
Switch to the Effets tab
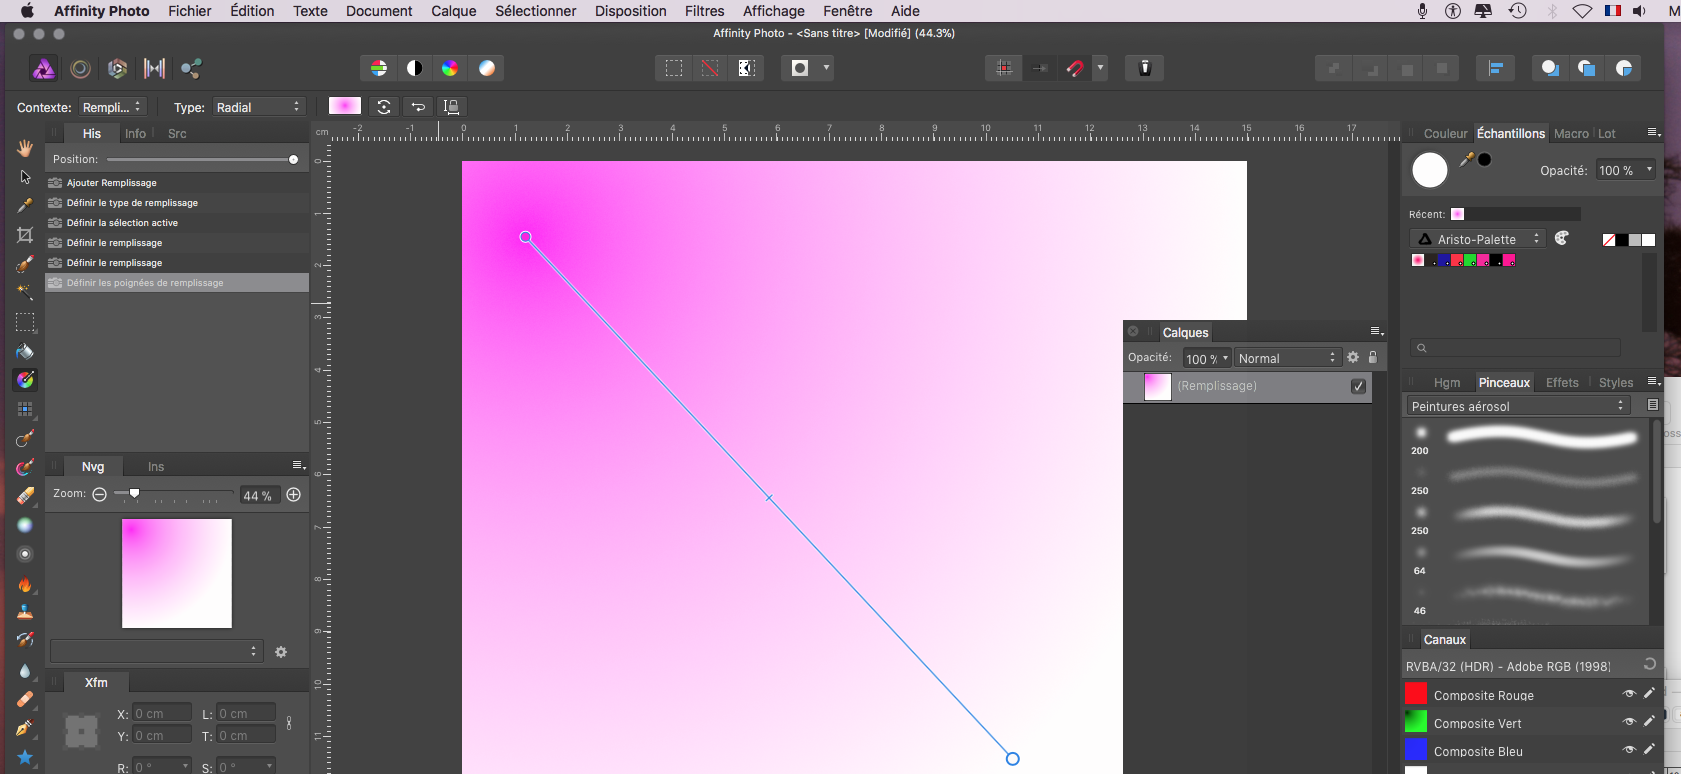pos(1562,382)
